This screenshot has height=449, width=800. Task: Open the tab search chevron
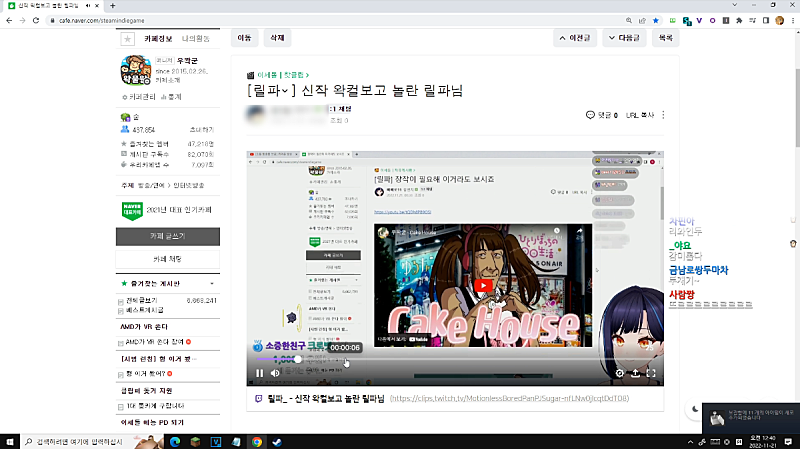click(x=734, y=5)
